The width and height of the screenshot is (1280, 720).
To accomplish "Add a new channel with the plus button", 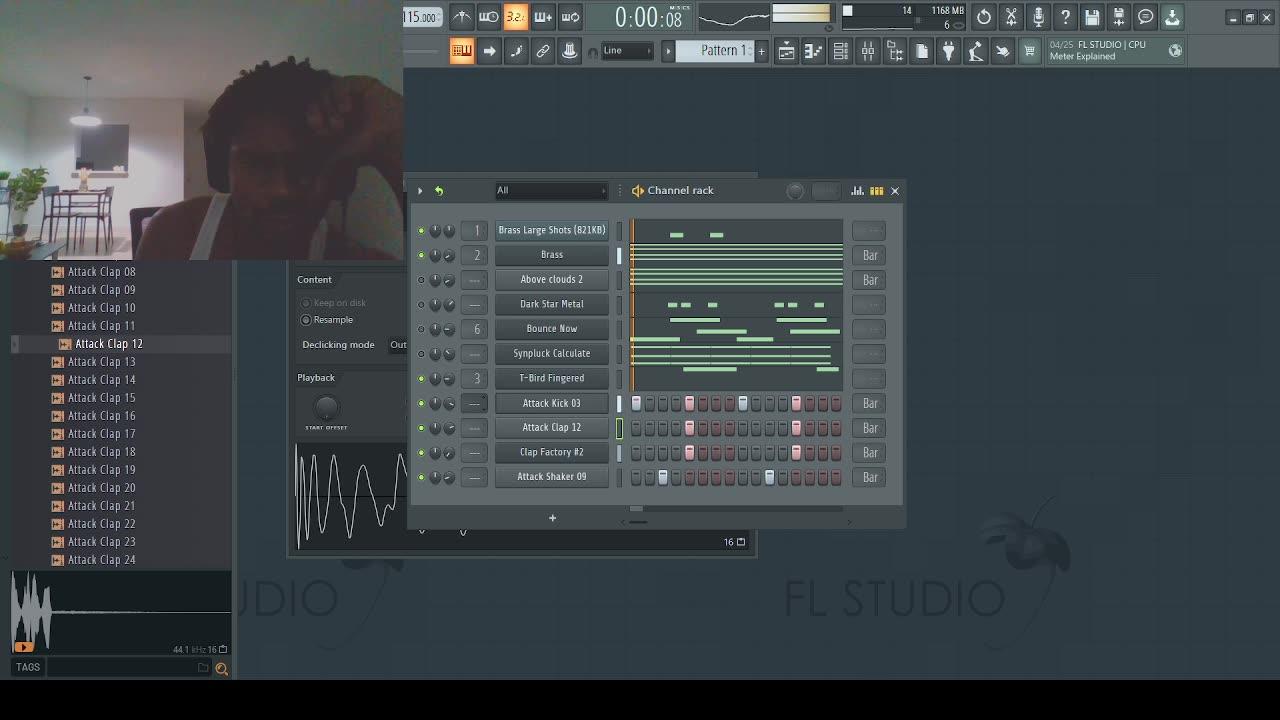I will point(552,518).
